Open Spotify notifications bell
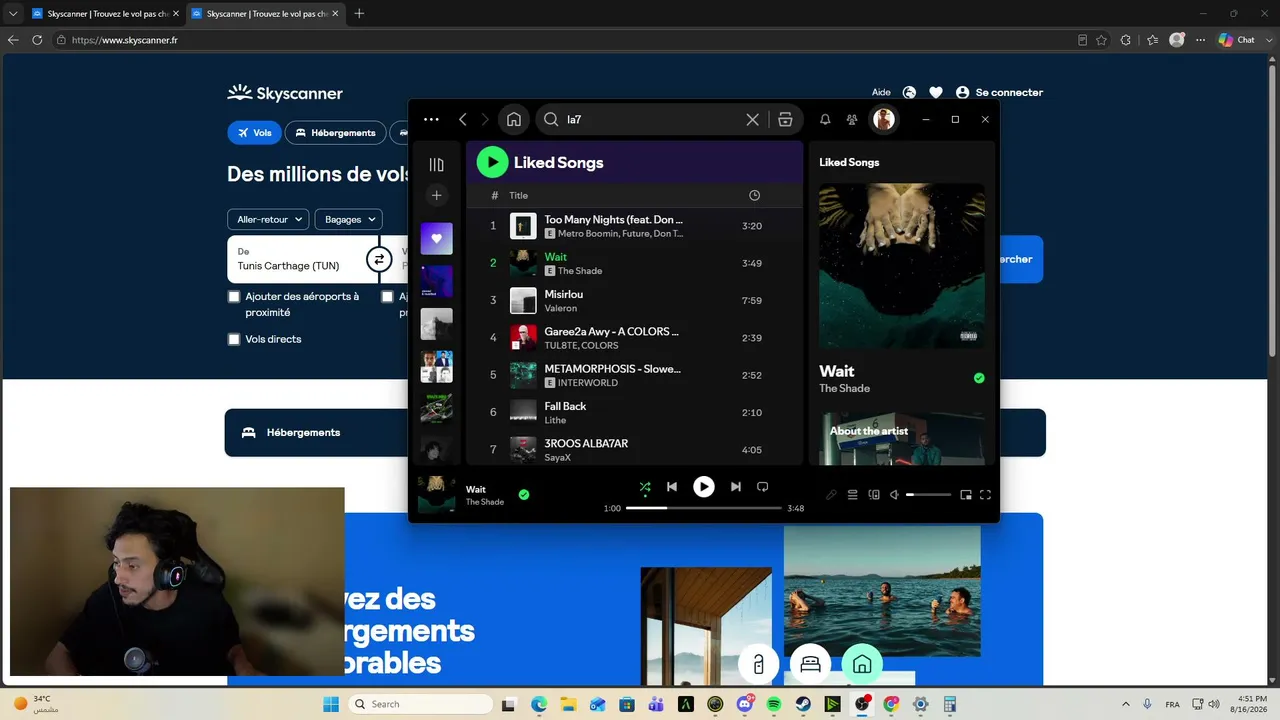The width and height of the screenshot is (1280, 720). point(825,120)
